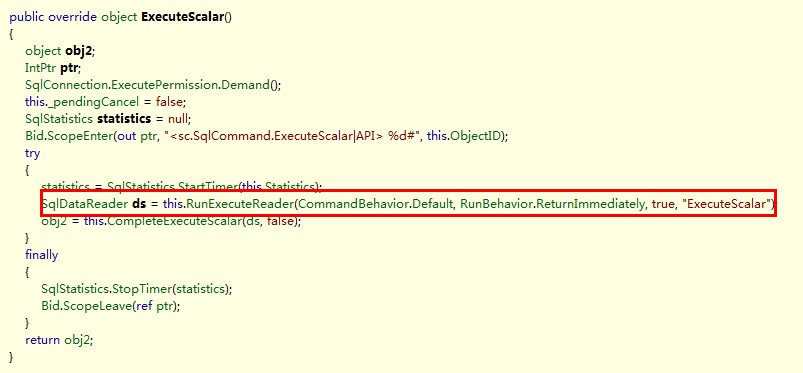Click the out keyword in ScopeEnter
The height and width of the screenshot is (373, 803).
(x=126, y=136)
